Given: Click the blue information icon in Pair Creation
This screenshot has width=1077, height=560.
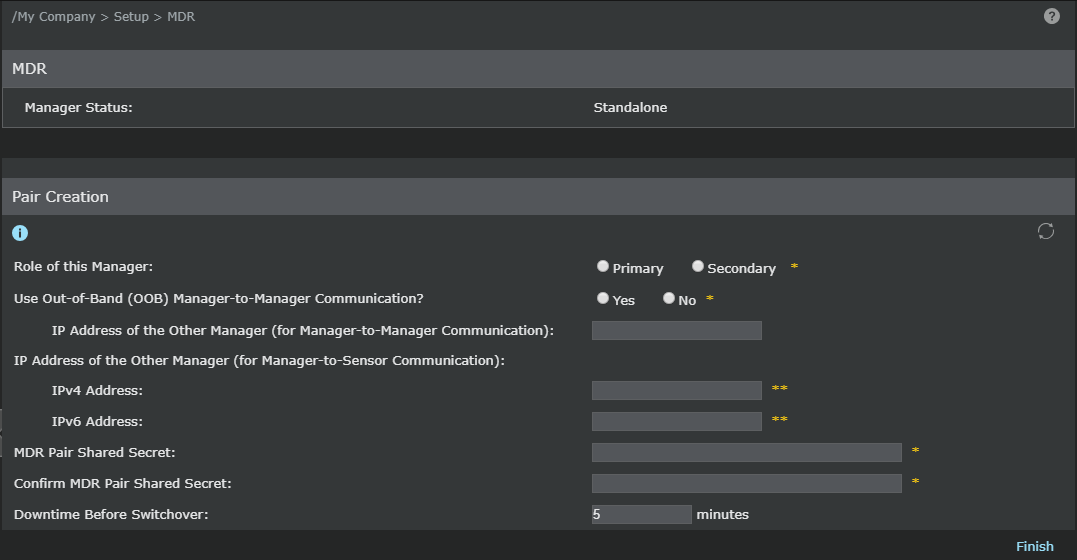Looking at the screenshot, I should [20, 233].
